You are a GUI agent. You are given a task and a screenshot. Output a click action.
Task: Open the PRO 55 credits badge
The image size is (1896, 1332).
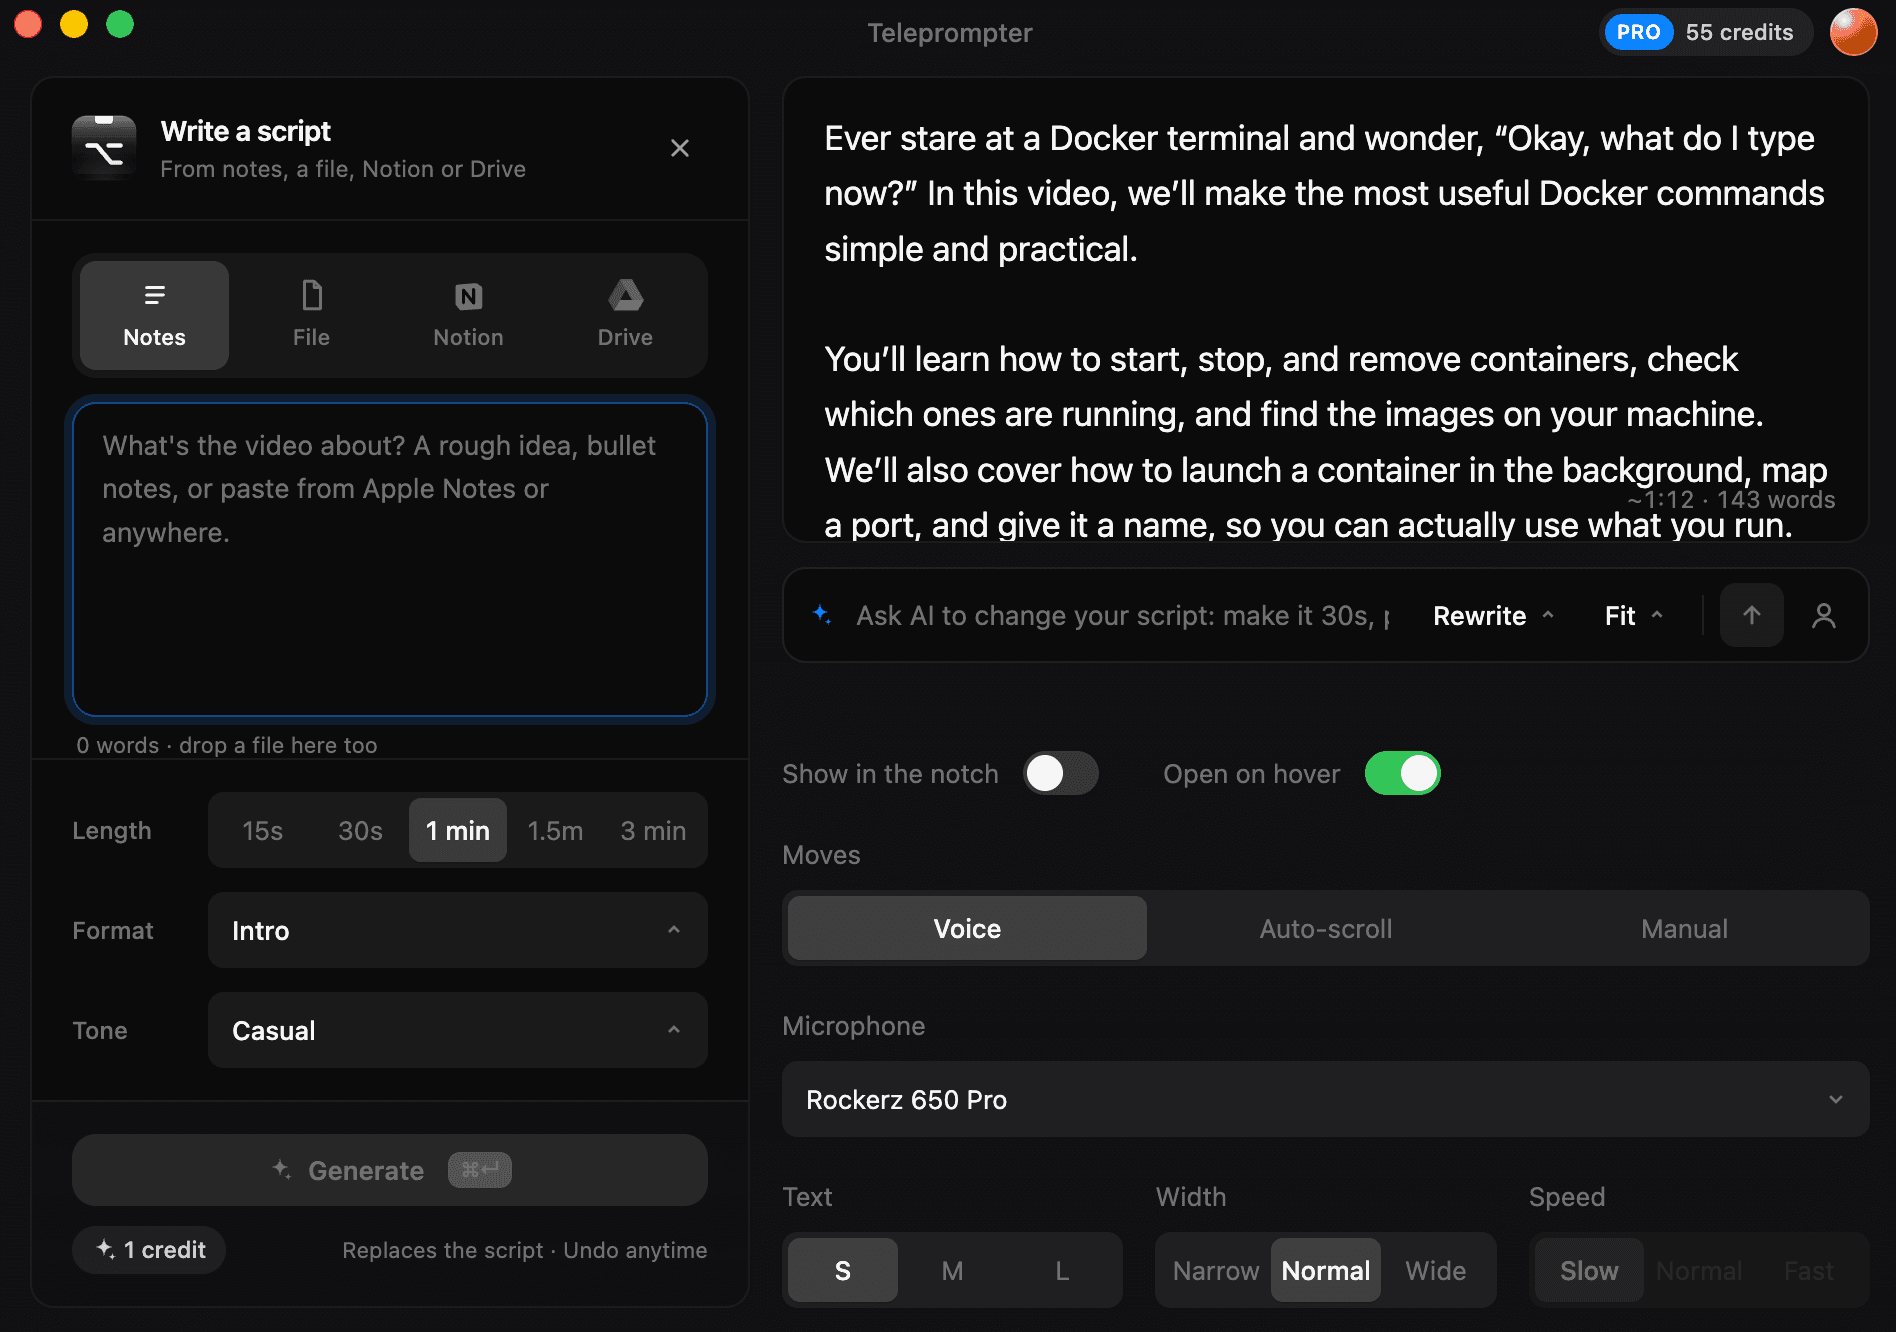1706,32
